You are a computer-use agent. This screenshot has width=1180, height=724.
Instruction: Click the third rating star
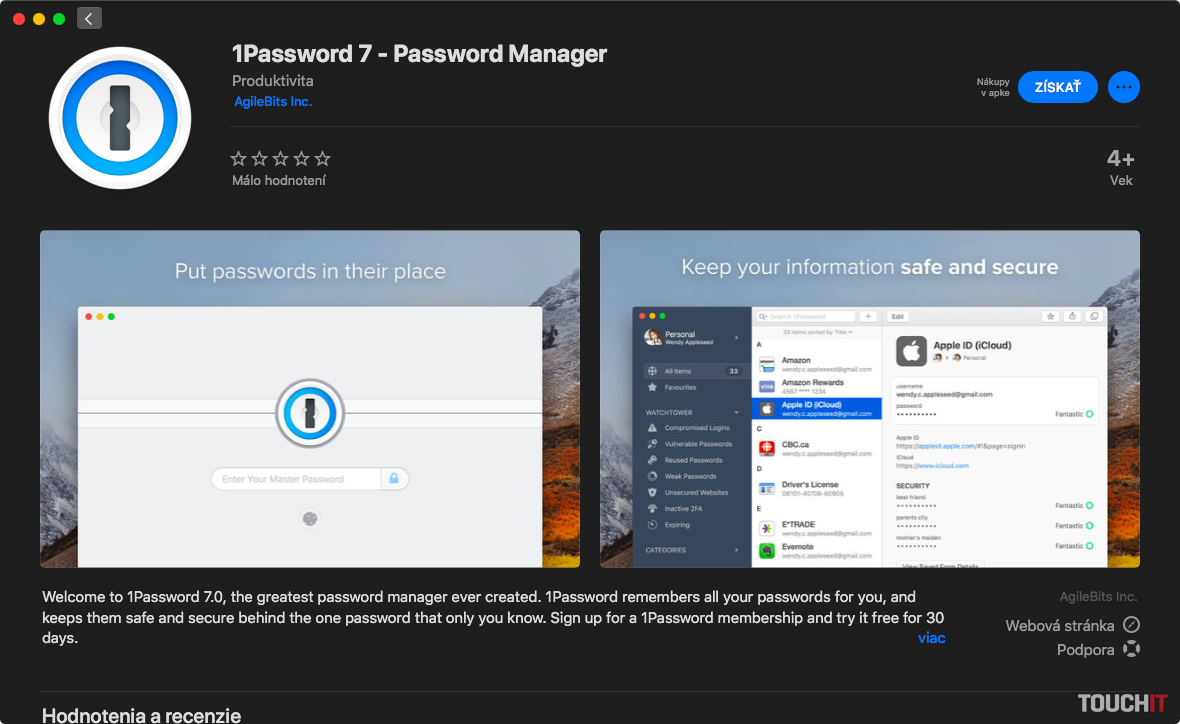pyautogui.click(x=280, y=158)
